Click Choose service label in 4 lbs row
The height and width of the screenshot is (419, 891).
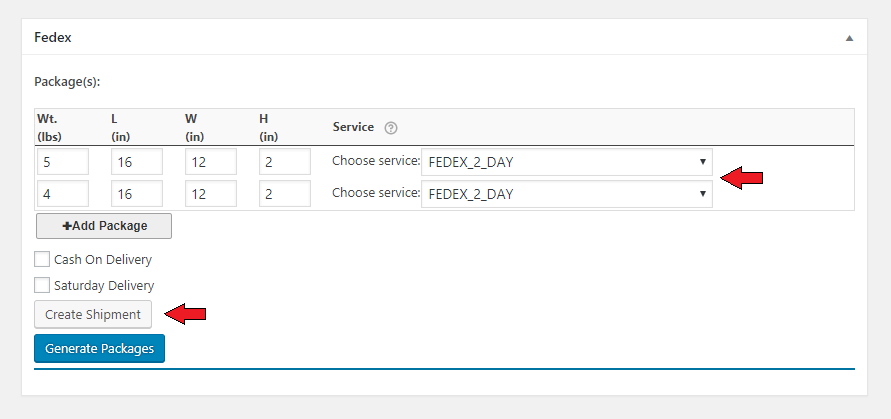point(376,193)
